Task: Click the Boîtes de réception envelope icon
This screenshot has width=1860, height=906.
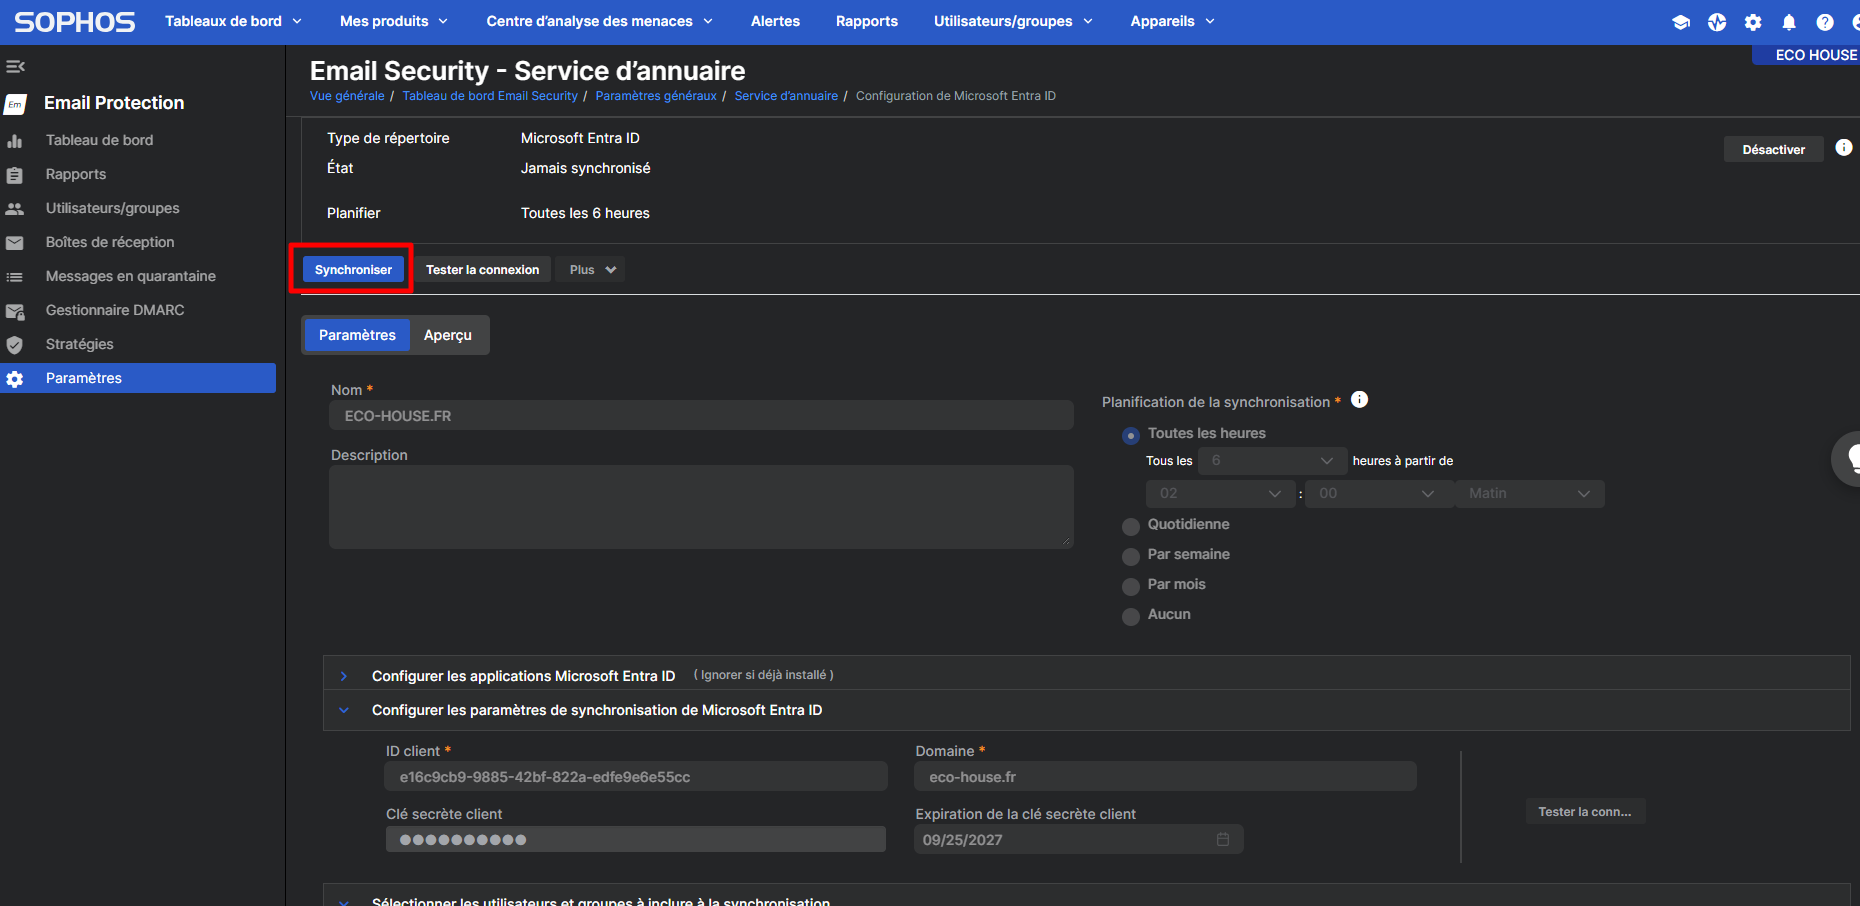Action: pyautogui.click(x=14, y=243)
